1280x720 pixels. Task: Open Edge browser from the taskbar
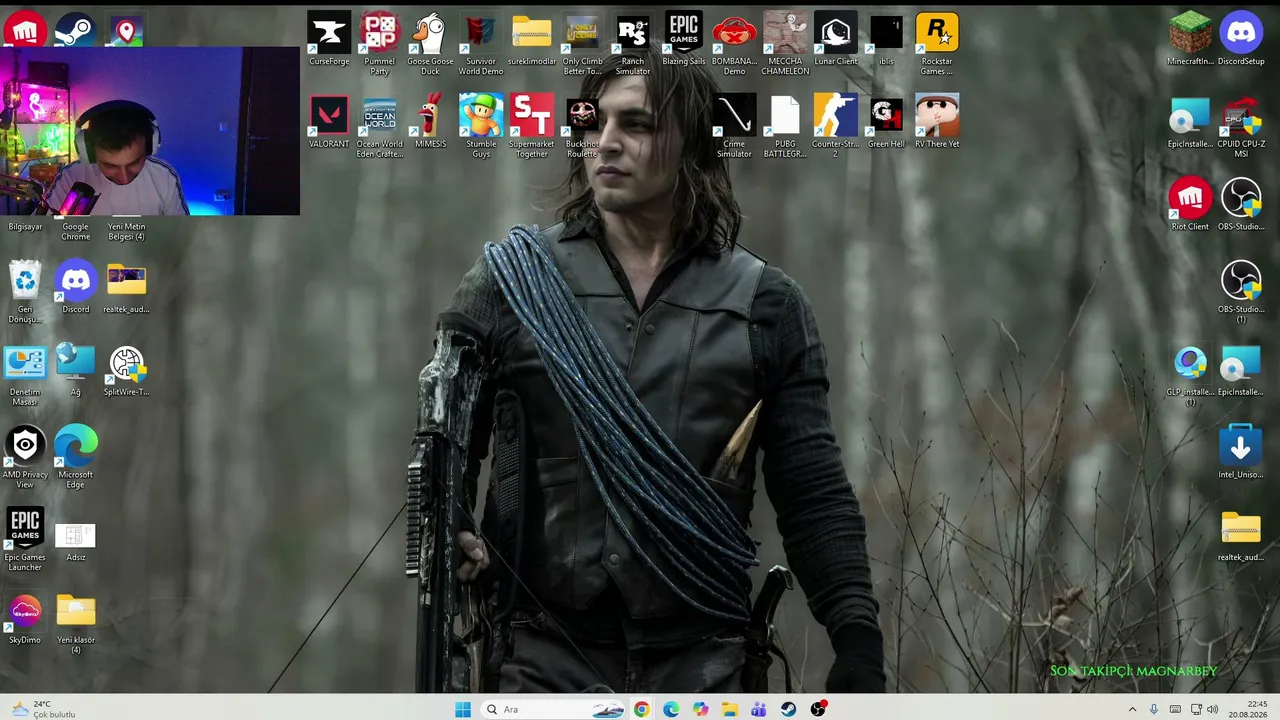coord(671,709)
